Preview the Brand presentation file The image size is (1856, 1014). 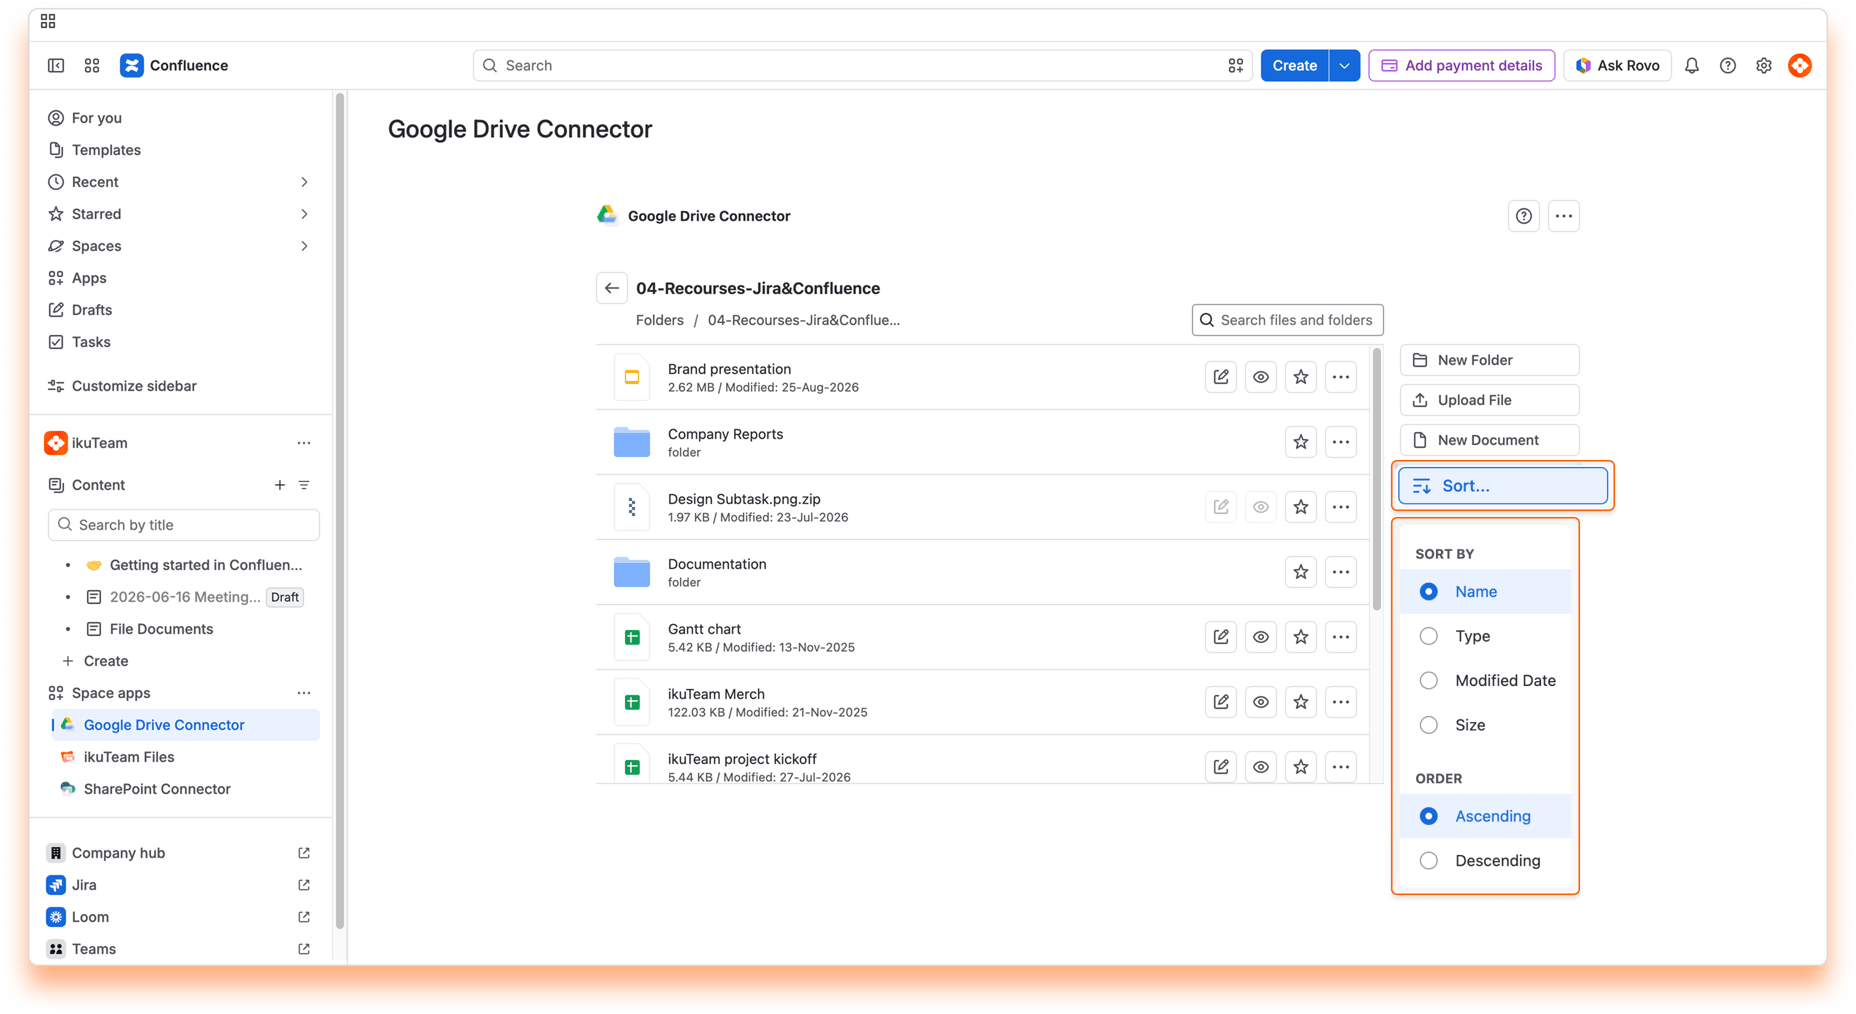pyautogui.click(x=1261, y=377)
